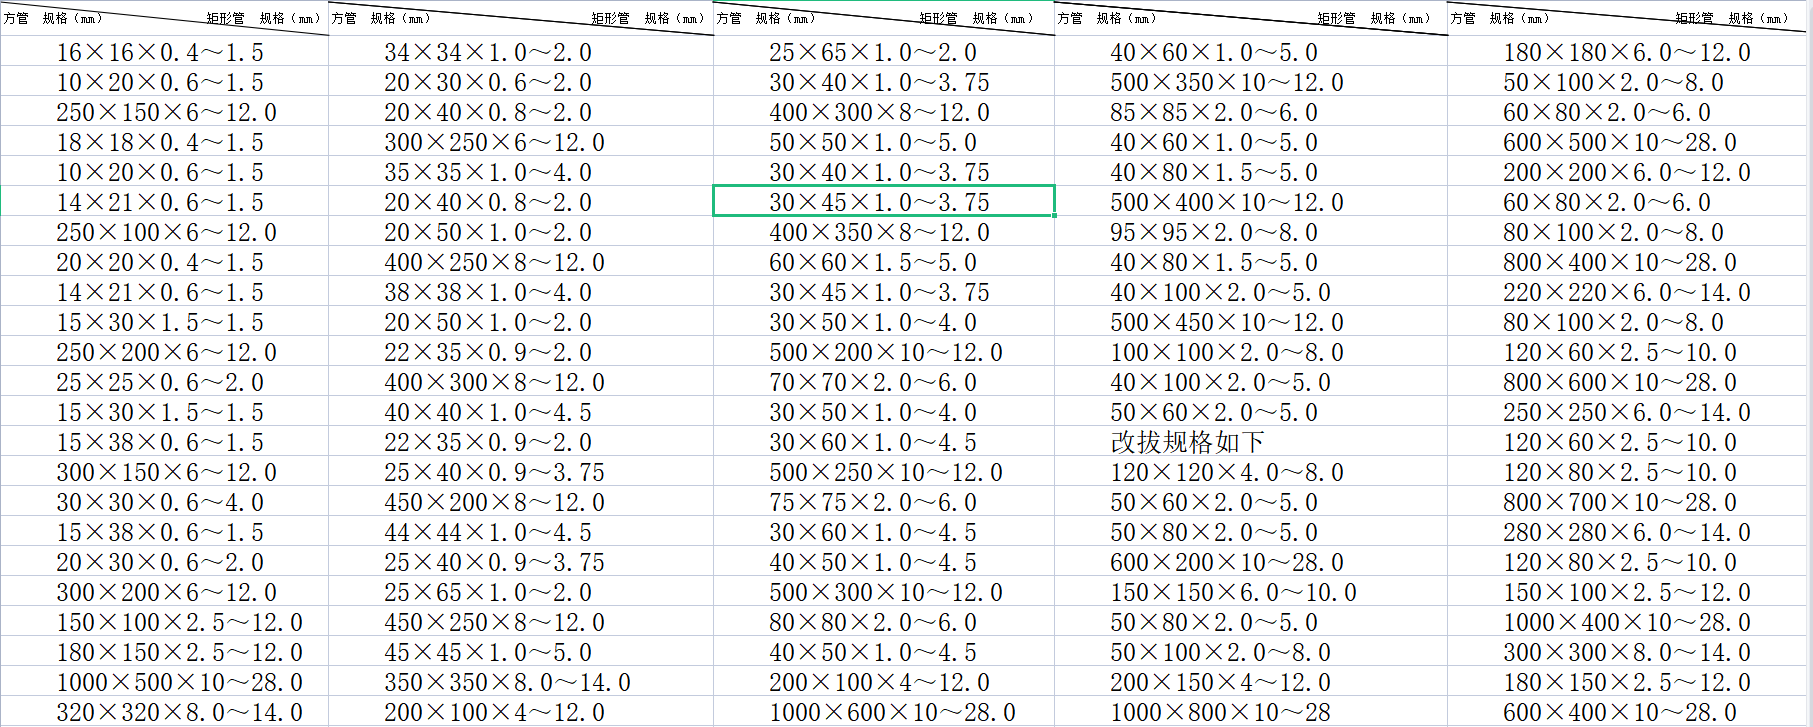Select the 38×38×1.0~4.0 cell
Viewport: 1813px width, 727px height.
coord(488,292)
